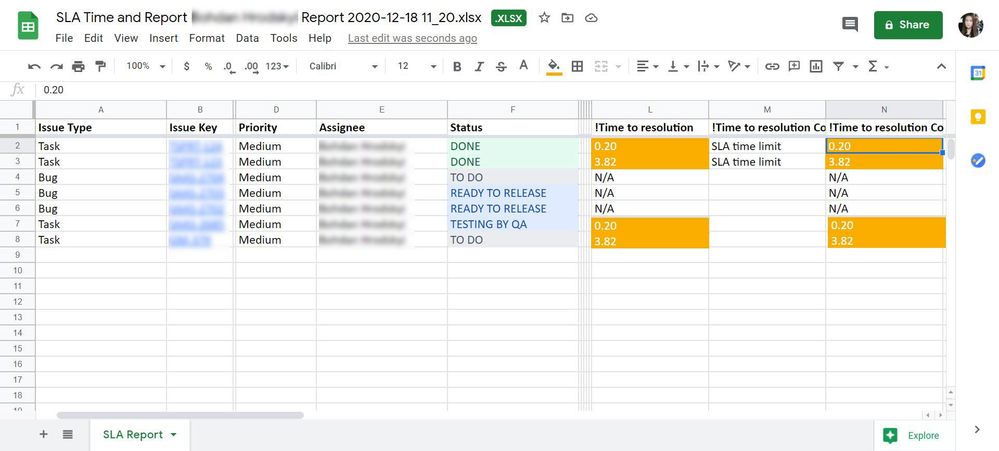Select the 'TESTING BY QA' status cell
This screenshot has height=451, width=999.
[513, 224]
